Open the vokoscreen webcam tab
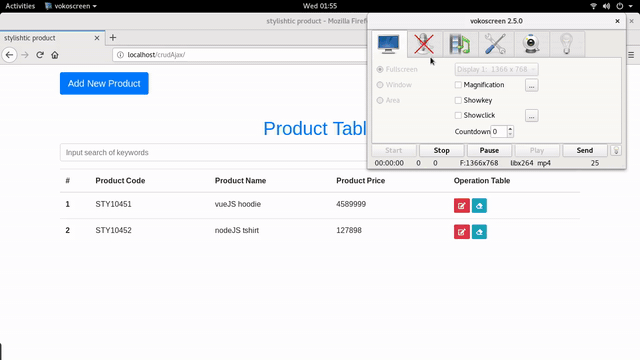 click(x=531, y=44)
